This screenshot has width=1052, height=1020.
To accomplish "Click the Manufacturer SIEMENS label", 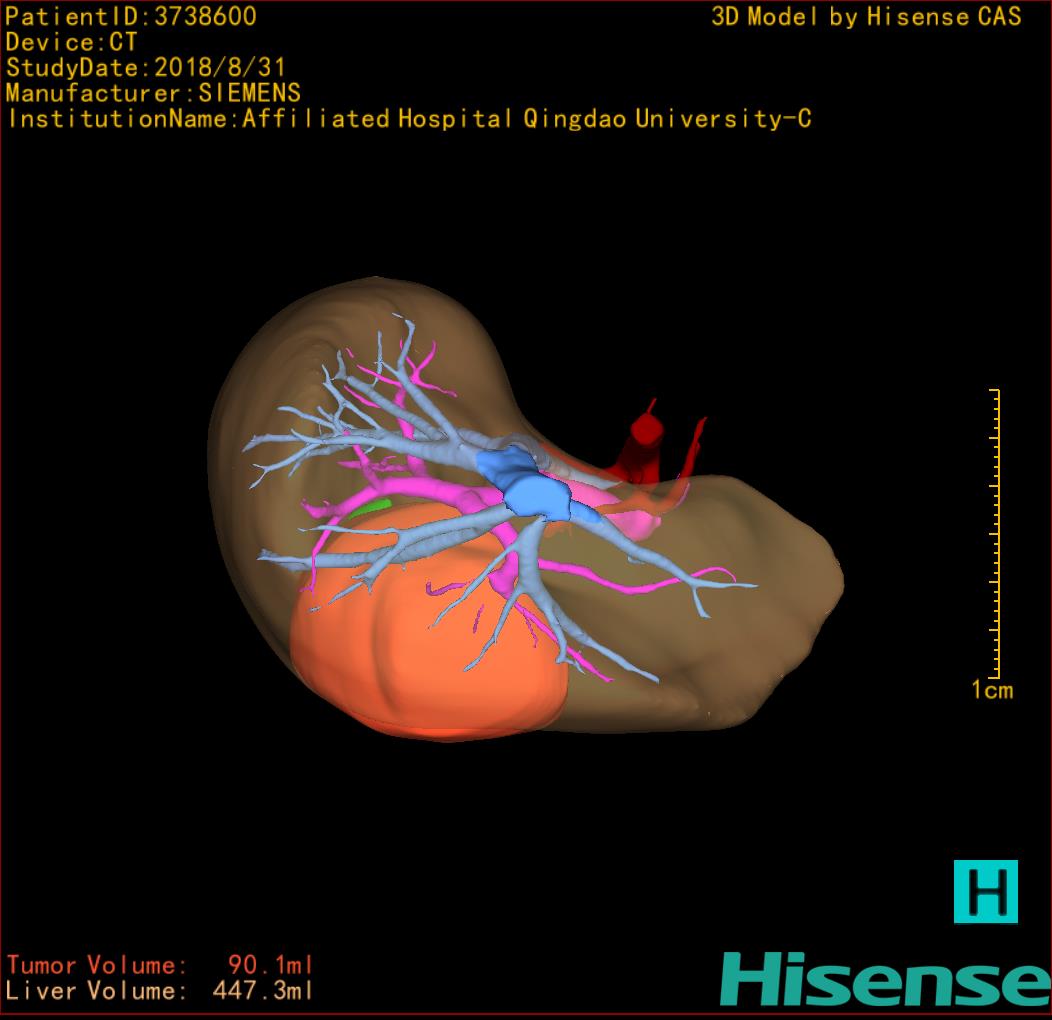I will [153, 93].
